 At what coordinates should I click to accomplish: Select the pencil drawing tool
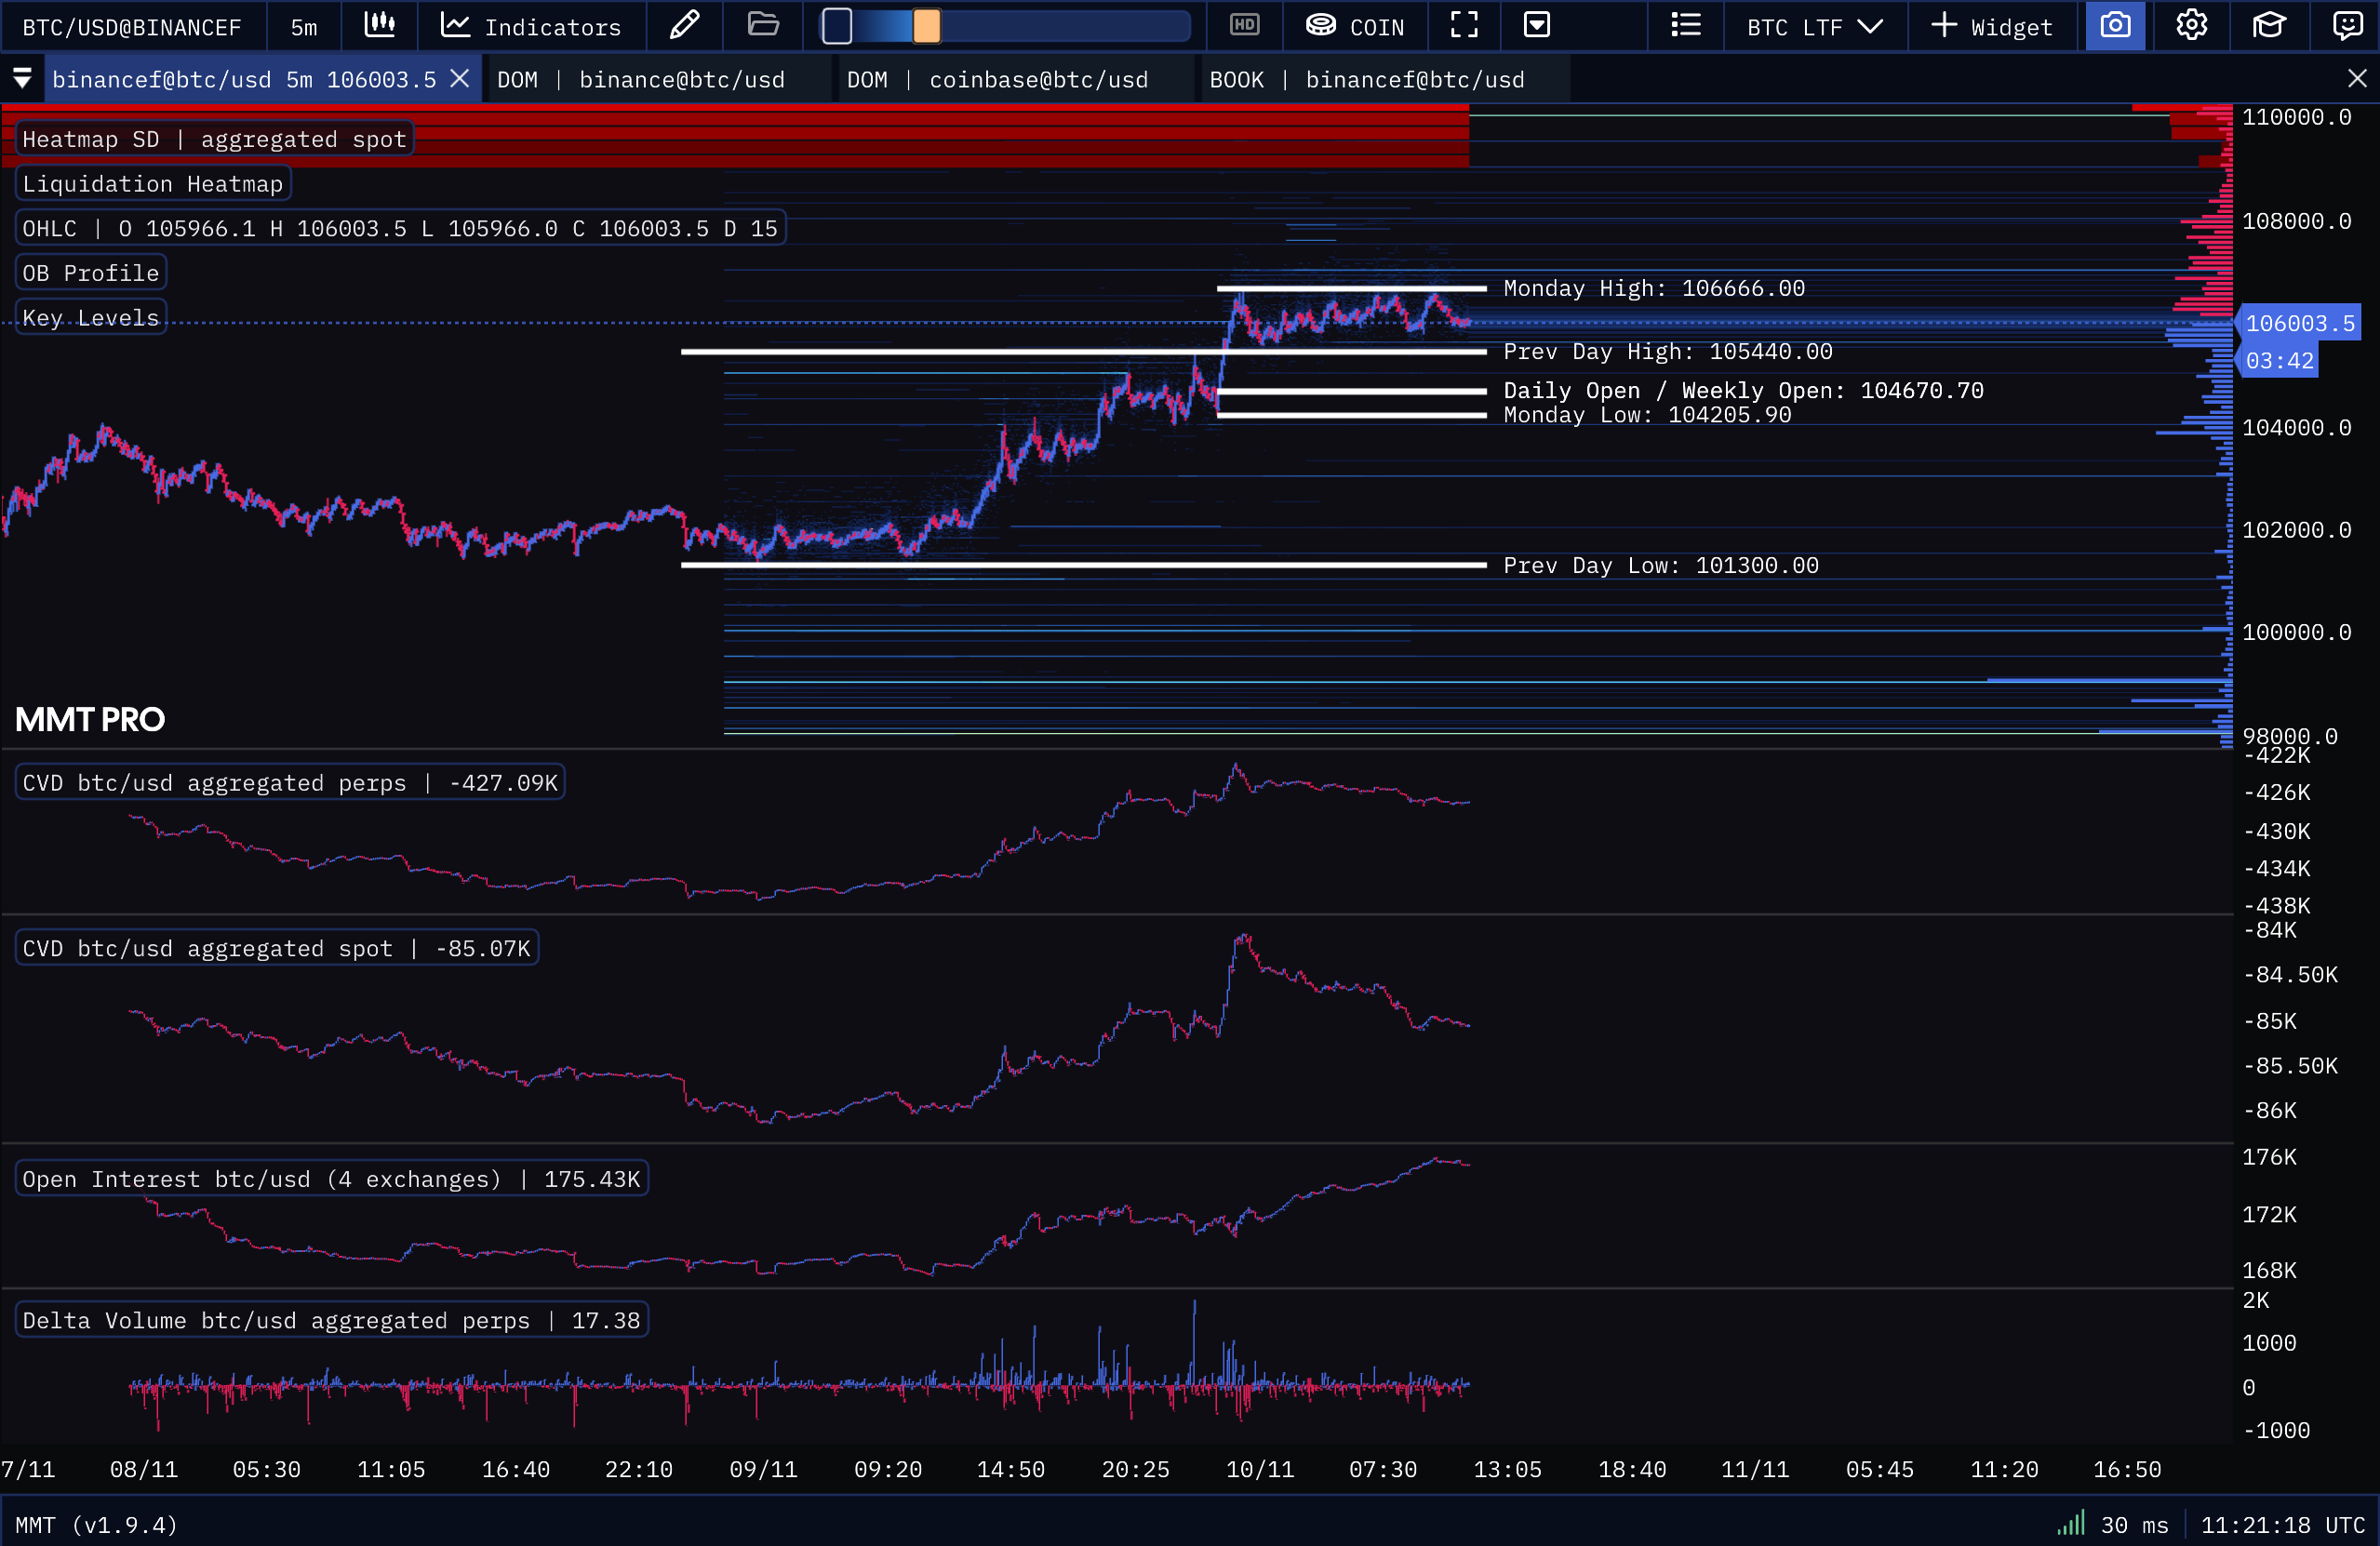(684, 26)
